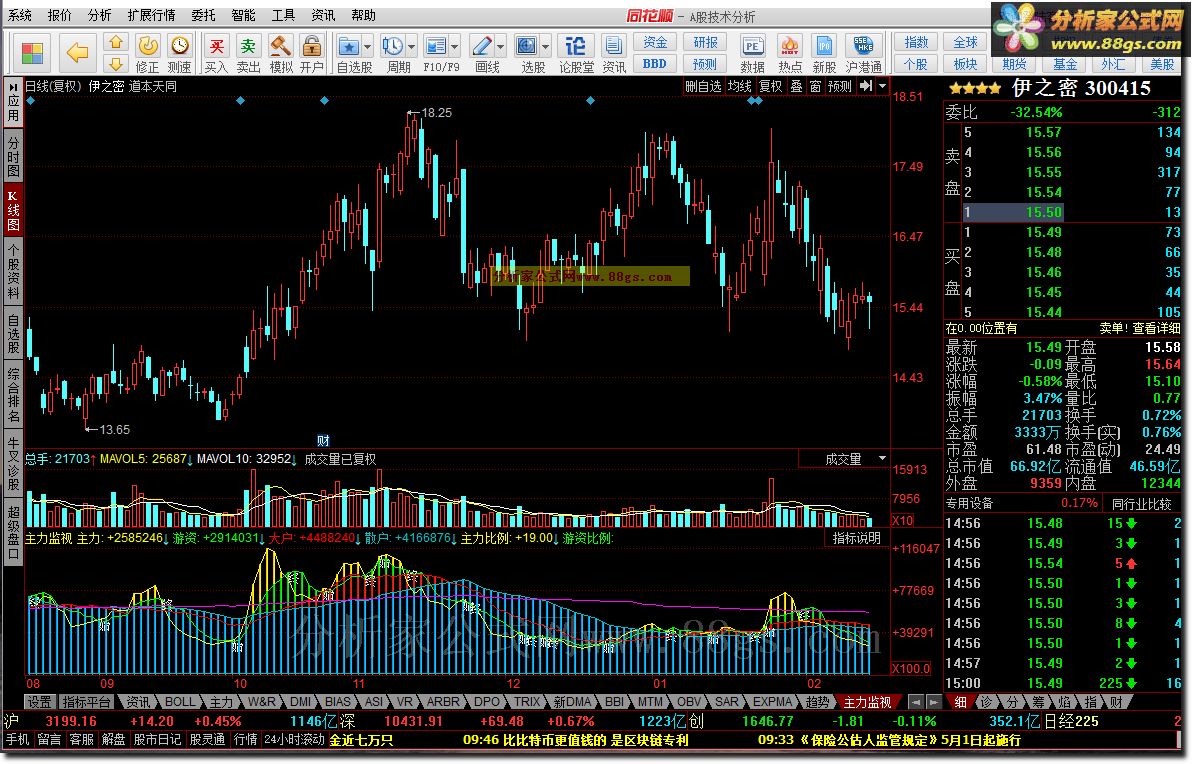Click the 细 detail tab in right panel

(x=961, y=702)
